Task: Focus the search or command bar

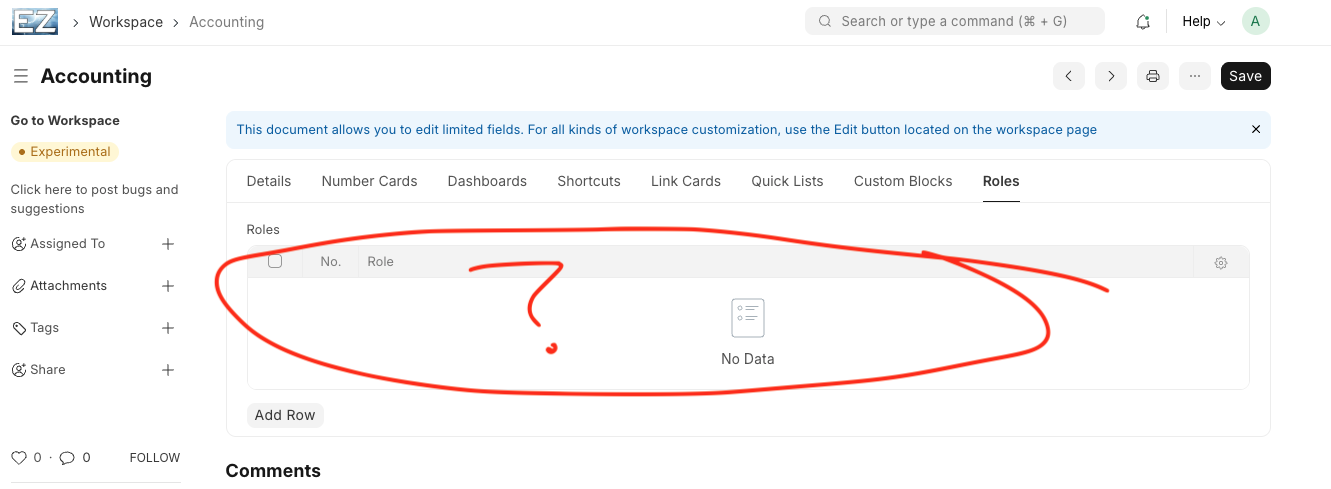Action: [955, 21]
